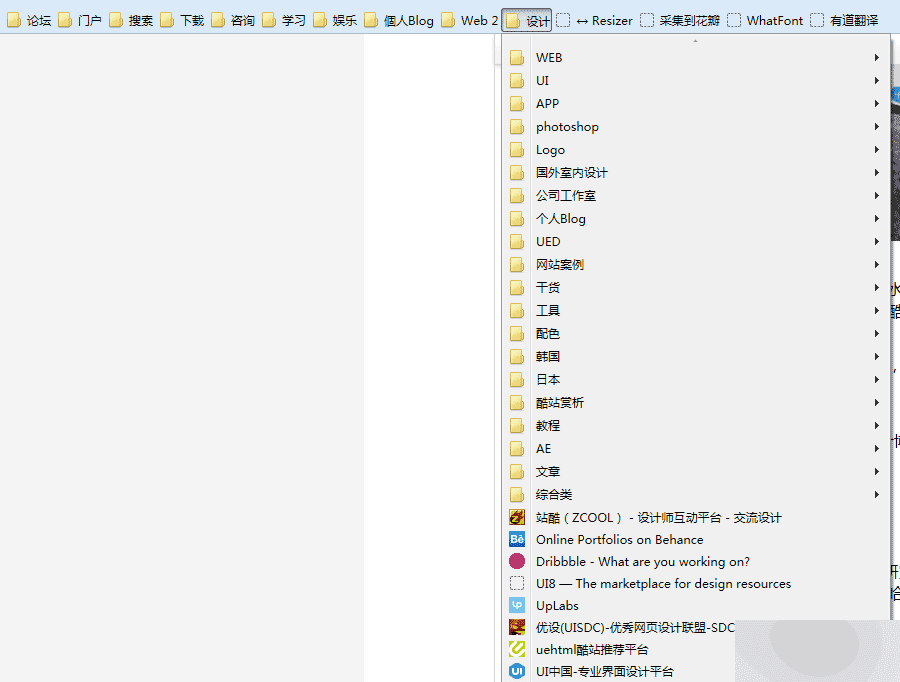Screen dimensions: 900x682
Task: Open the Dribbble pink ball icon
Action: point(517,561)
